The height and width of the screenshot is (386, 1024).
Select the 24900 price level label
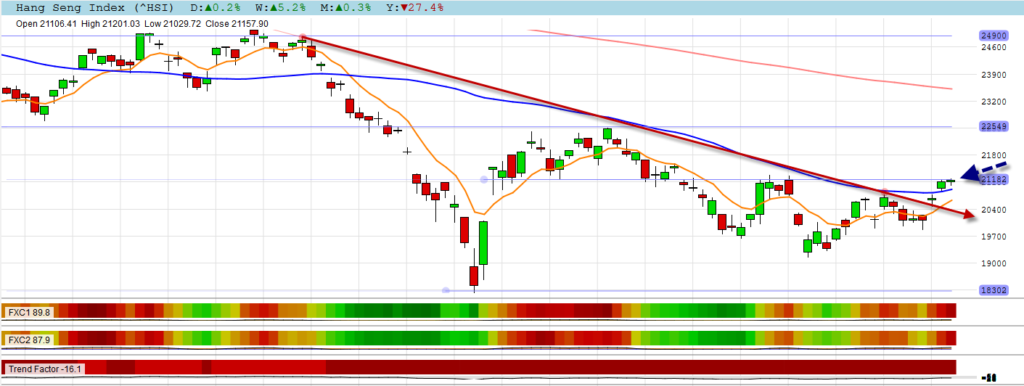click(x=993, y=35)
